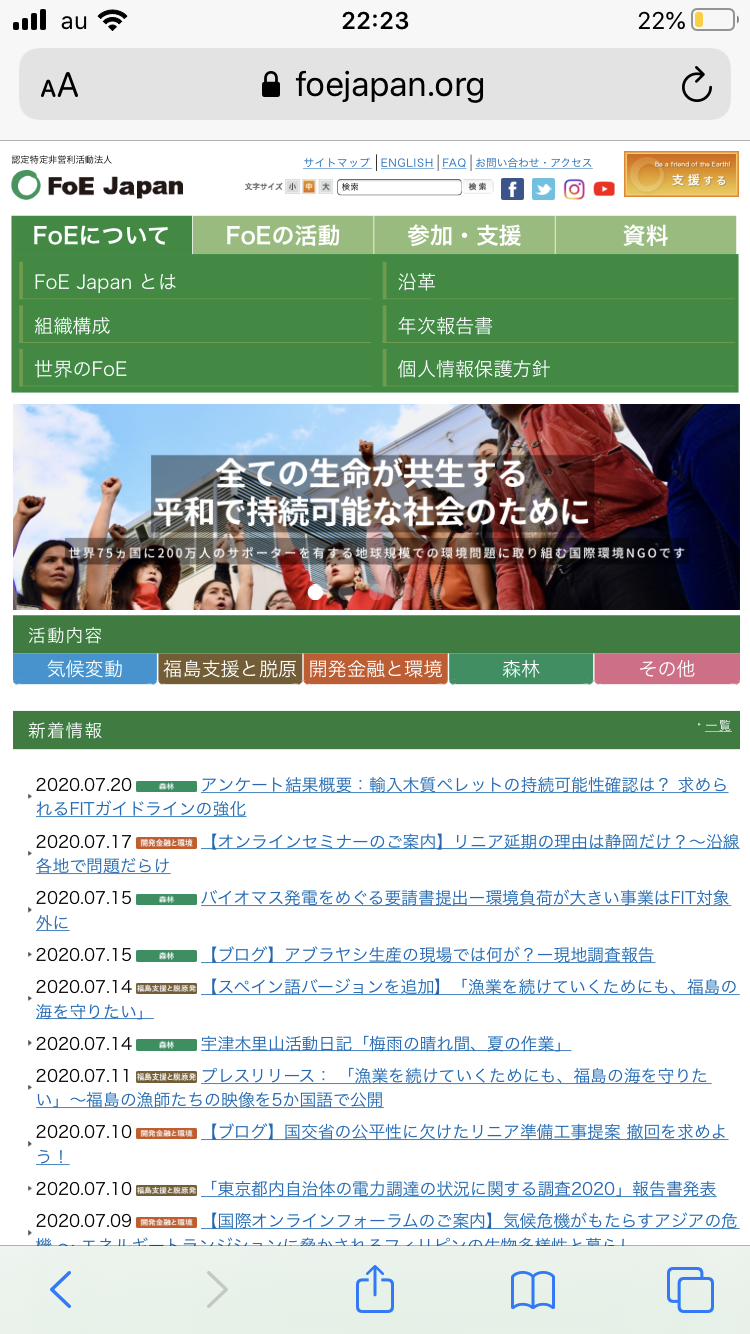Tap the Safari share icon

(375, 1289)
